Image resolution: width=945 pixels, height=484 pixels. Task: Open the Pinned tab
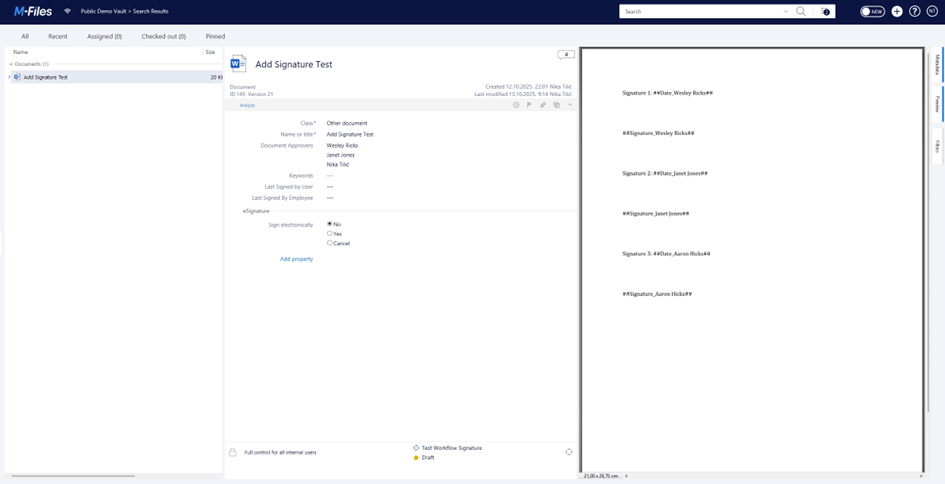click(215, 36)
